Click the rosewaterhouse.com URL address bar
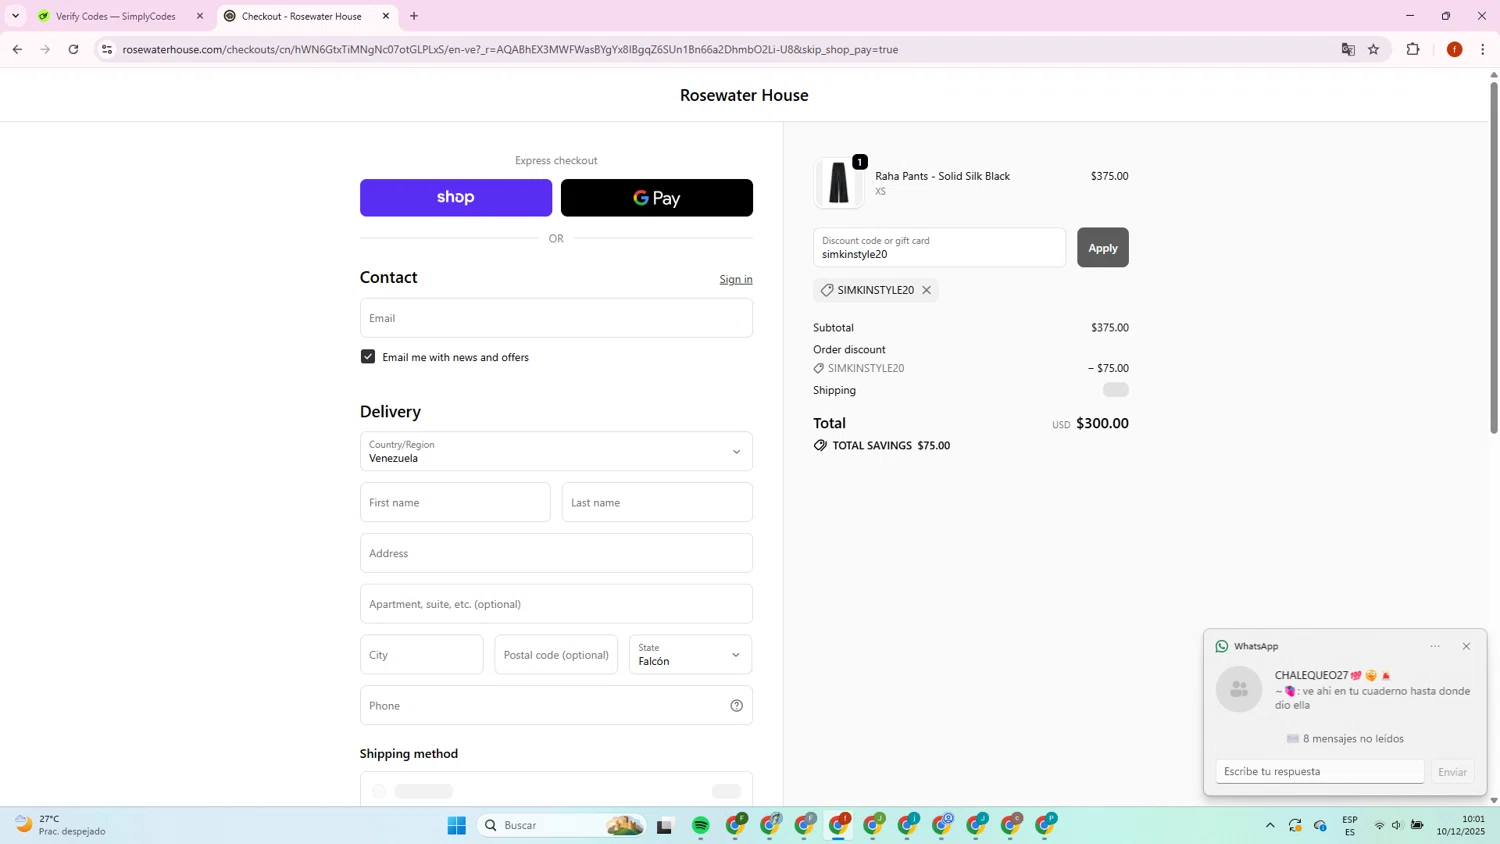Screen dimensions: 1500x844 pos(510,49)
